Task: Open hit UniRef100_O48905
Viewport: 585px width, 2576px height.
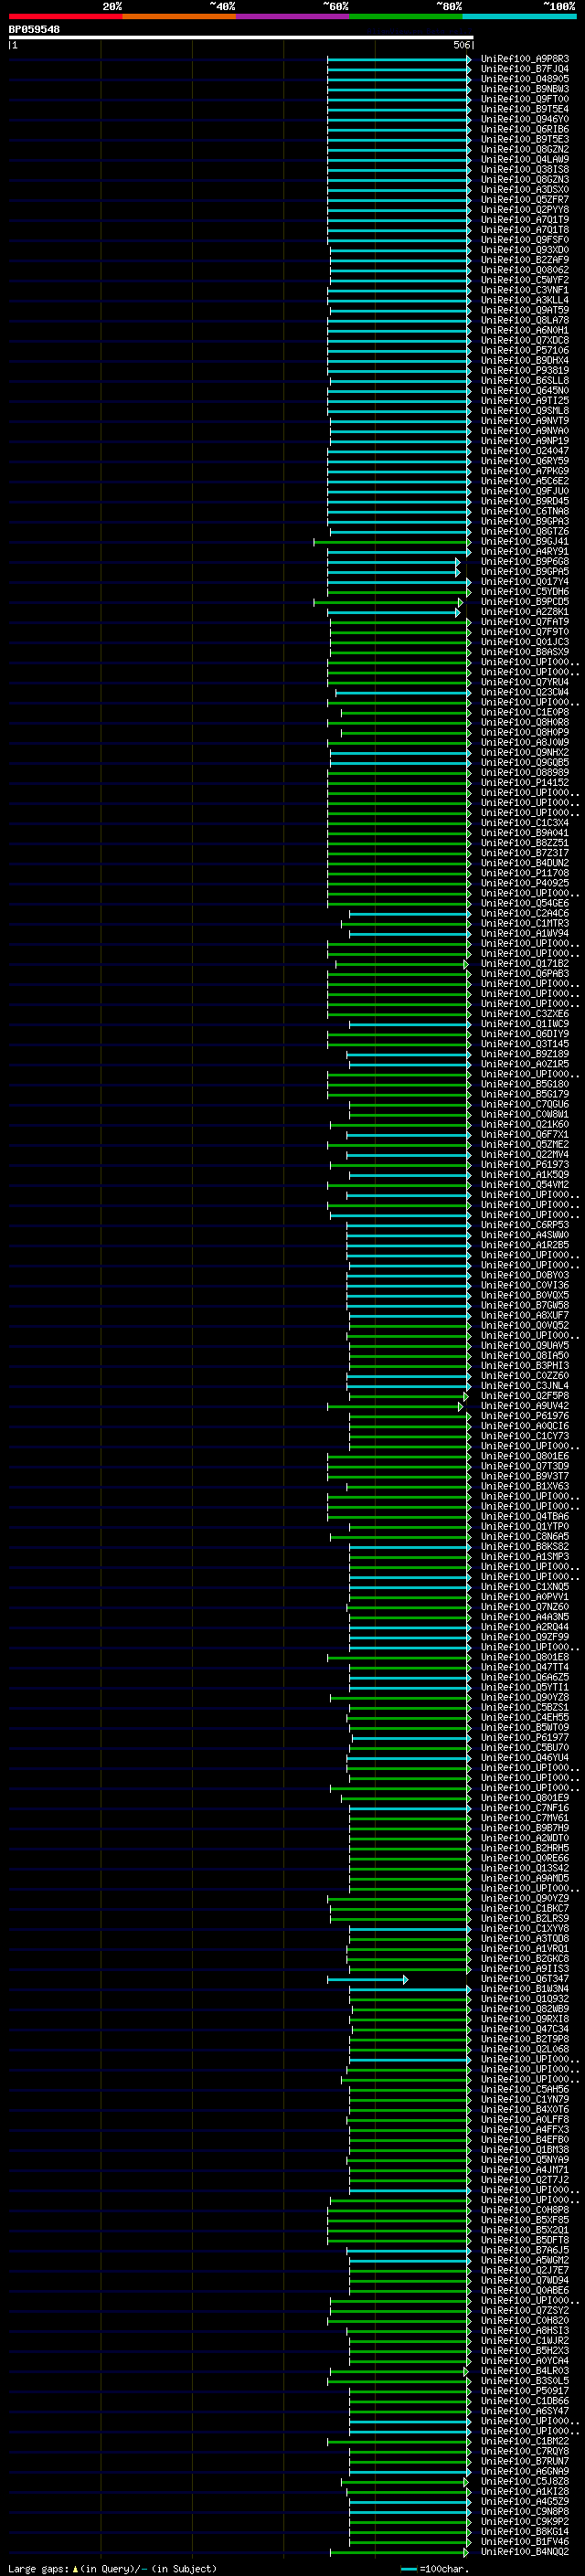Action: (525, 79)
